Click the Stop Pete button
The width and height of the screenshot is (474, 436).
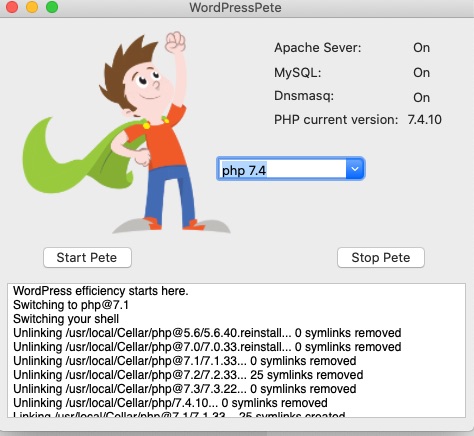click(x=381, y=257)
